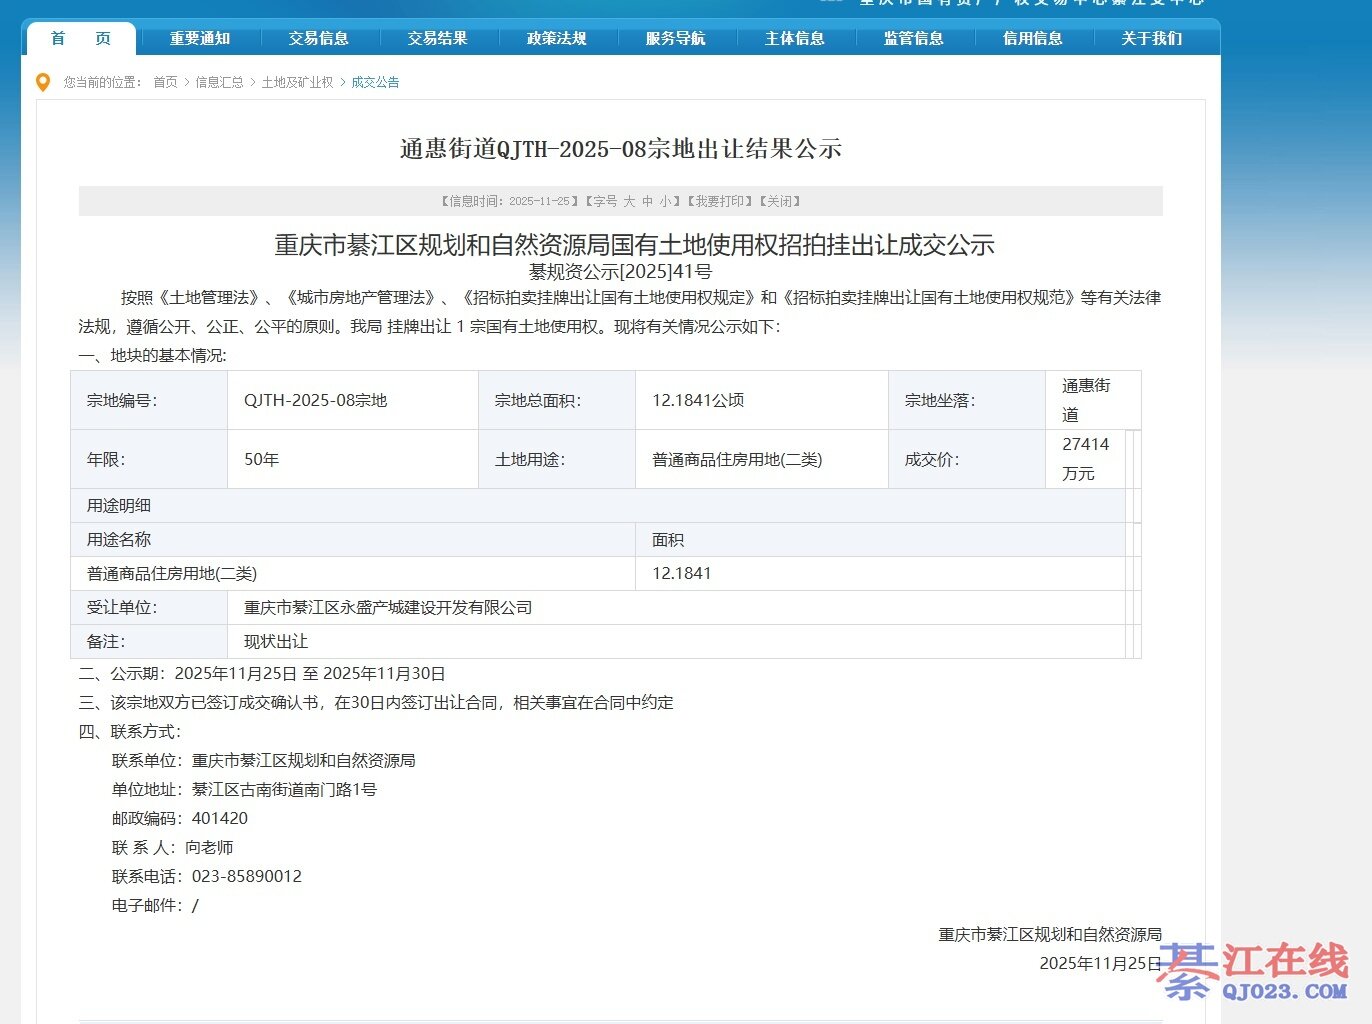Navigate to 服务导航

tap(676, 38)
